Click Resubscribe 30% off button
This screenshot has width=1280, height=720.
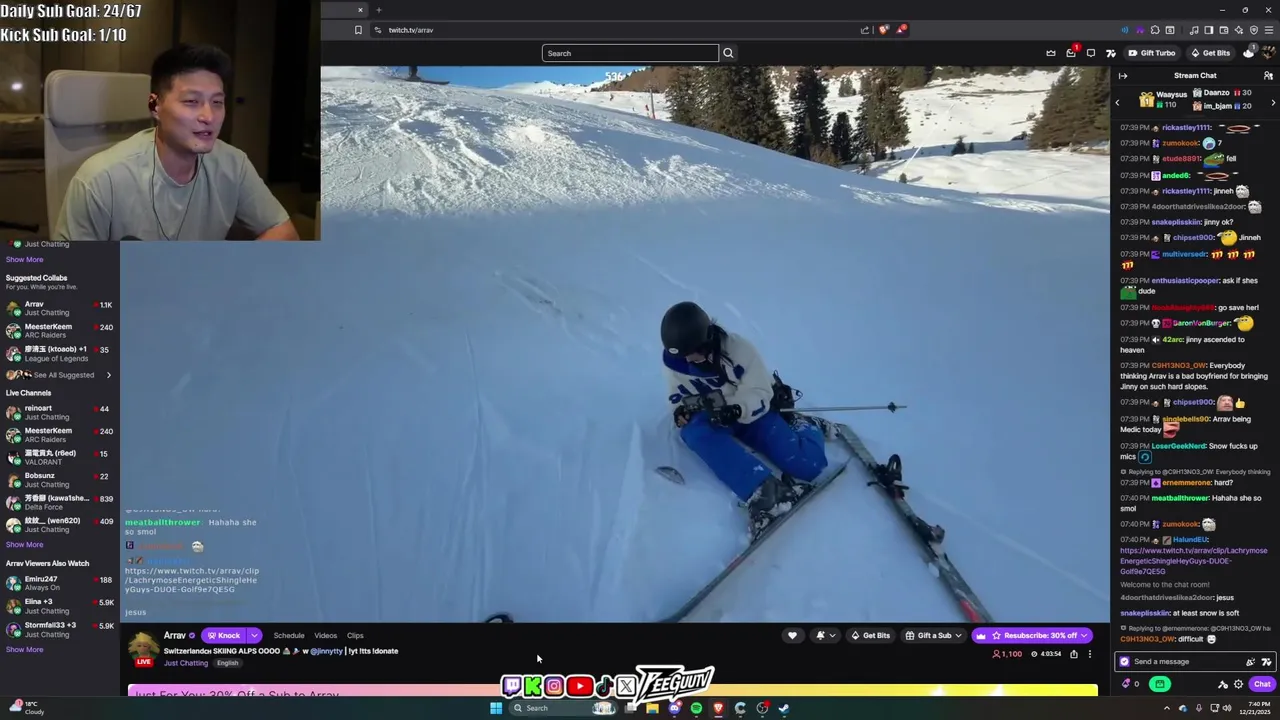tap(1032, 635)
